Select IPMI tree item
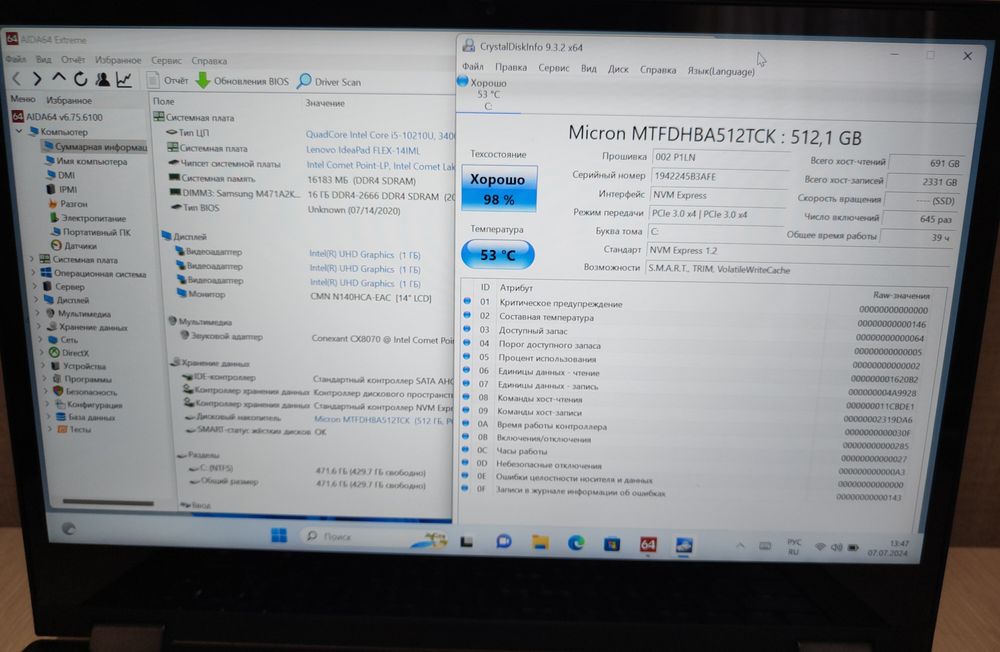 62,189
